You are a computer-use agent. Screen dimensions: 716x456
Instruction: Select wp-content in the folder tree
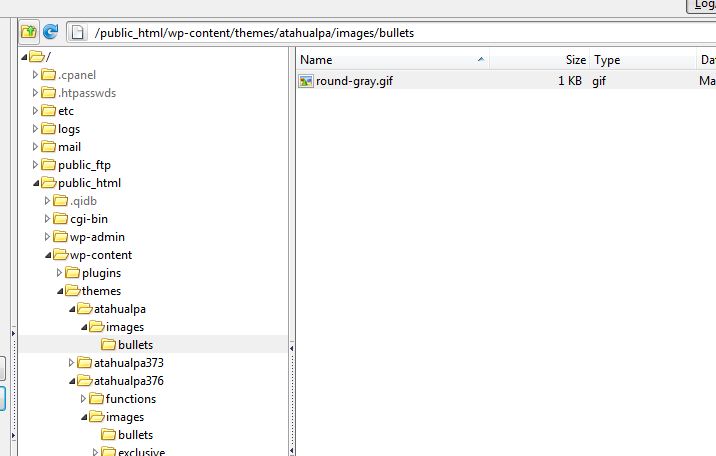coord(101,255)
